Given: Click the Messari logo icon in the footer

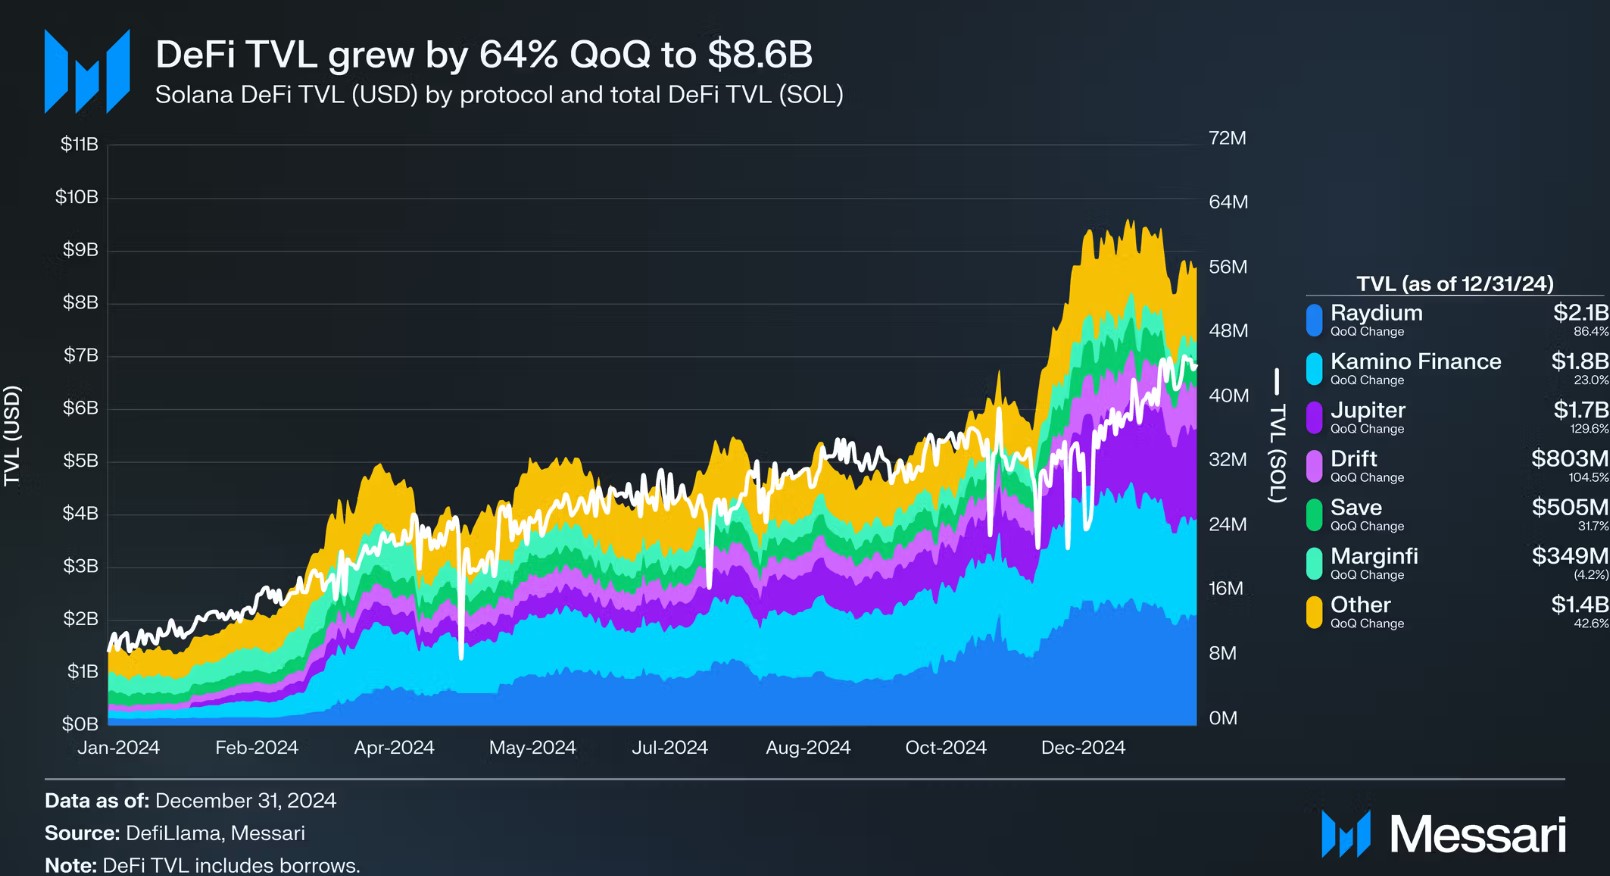Looking at the screenshot, I should point(1345,834).
